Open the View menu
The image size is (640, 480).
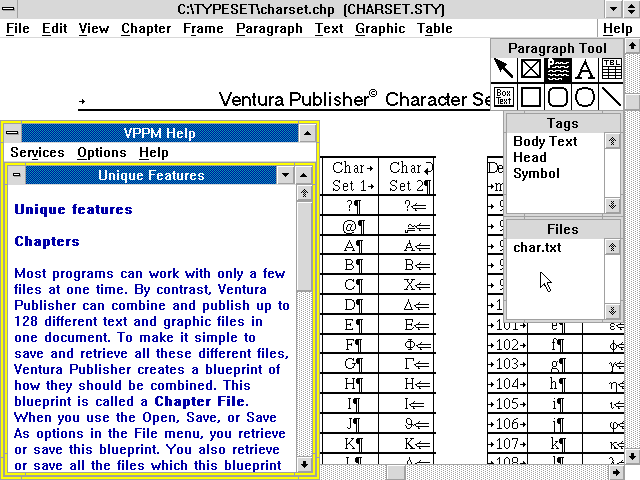[x=94, y=29]
